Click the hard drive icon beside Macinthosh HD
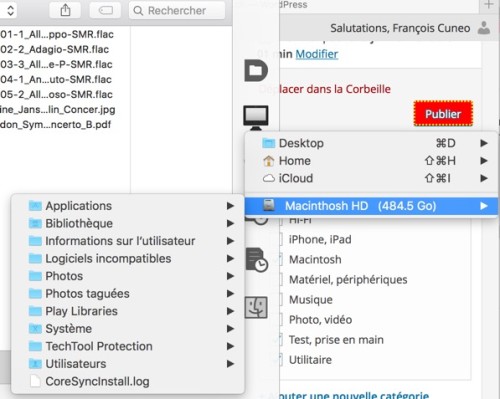Viewport: 500px width, 399px height. 269,205
